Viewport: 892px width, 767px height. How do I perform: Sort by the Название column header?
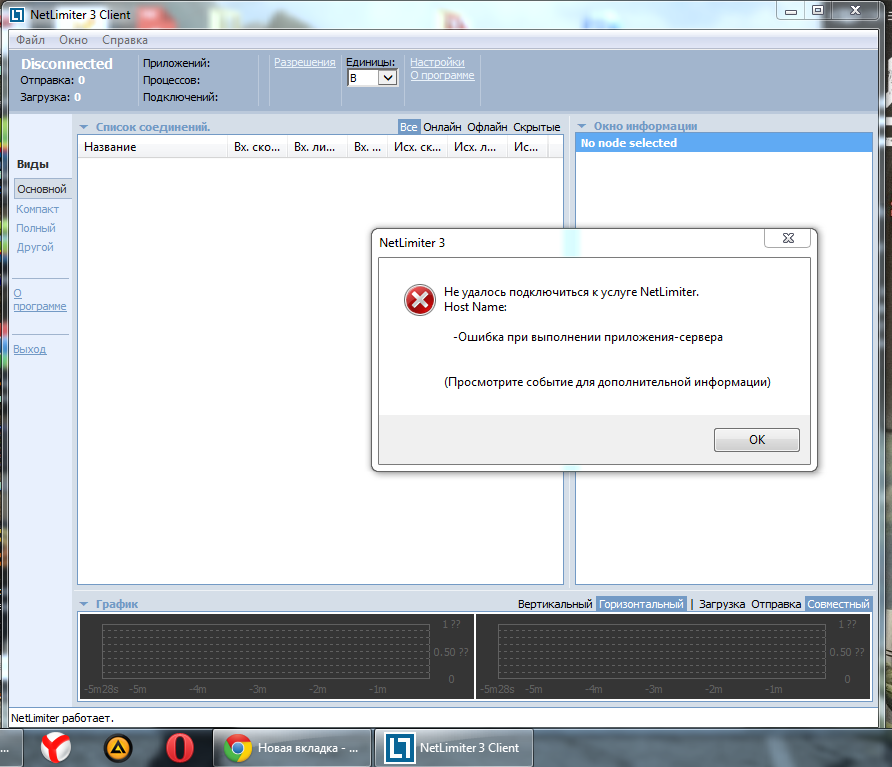pyautogui.click(x=152, y=147)
